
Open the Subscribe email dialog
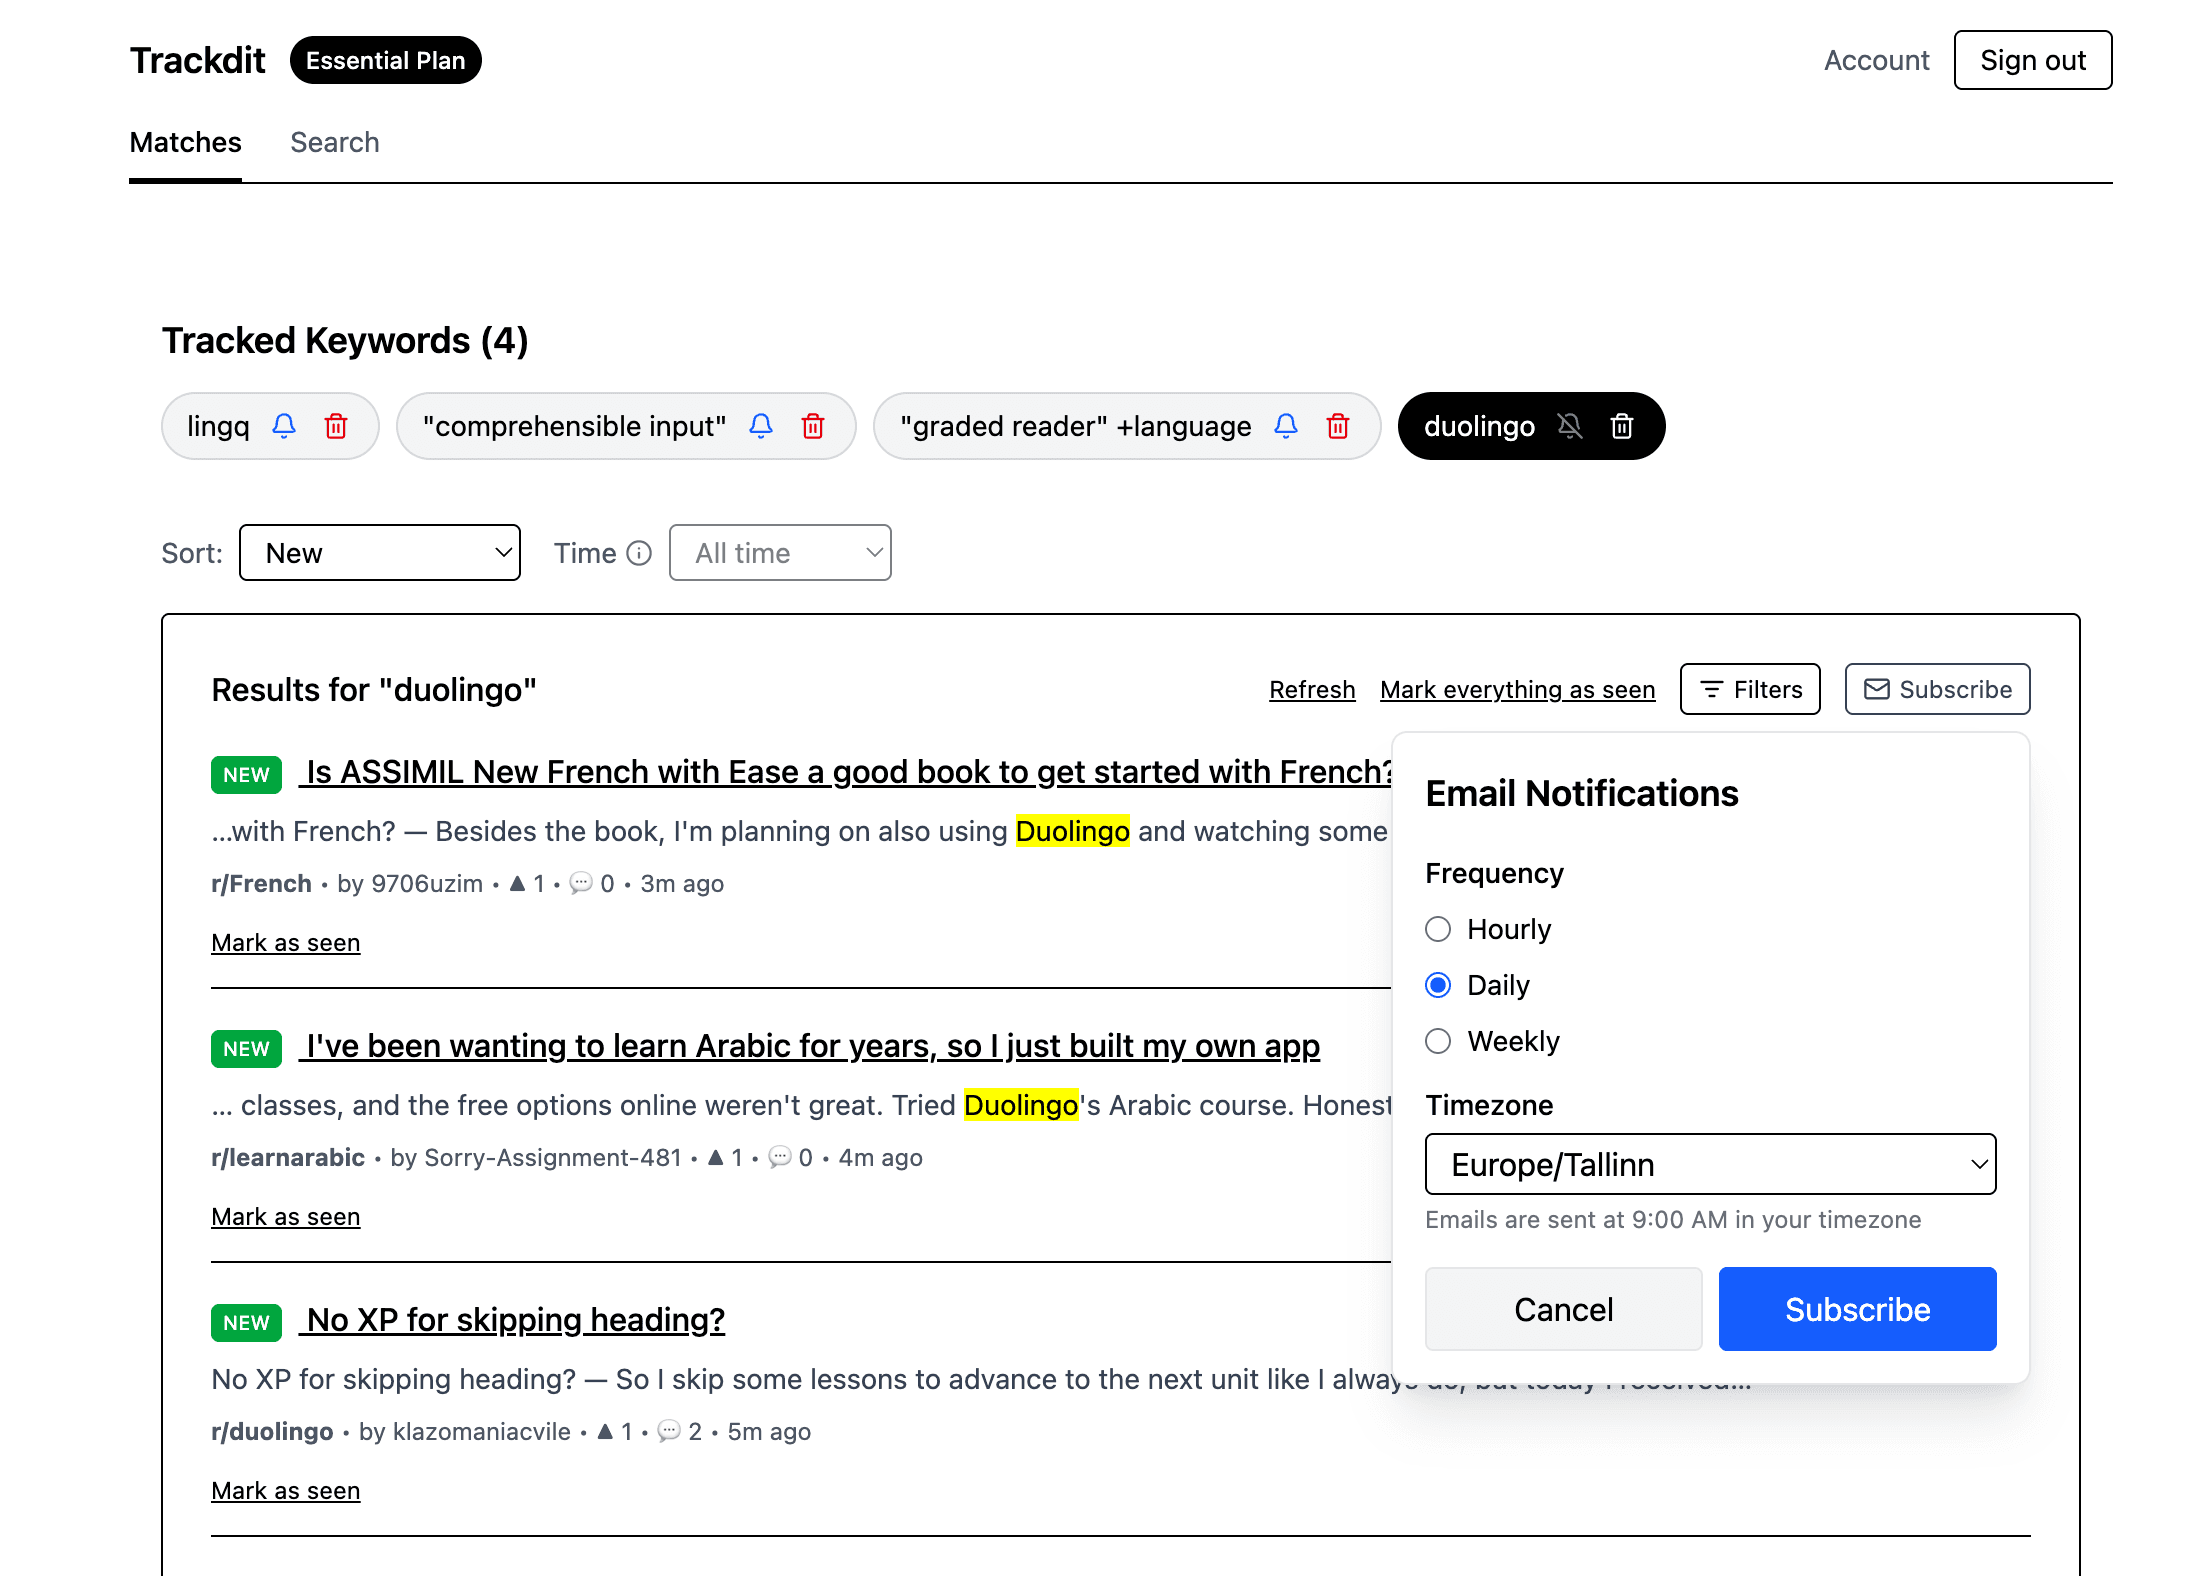1936,689
